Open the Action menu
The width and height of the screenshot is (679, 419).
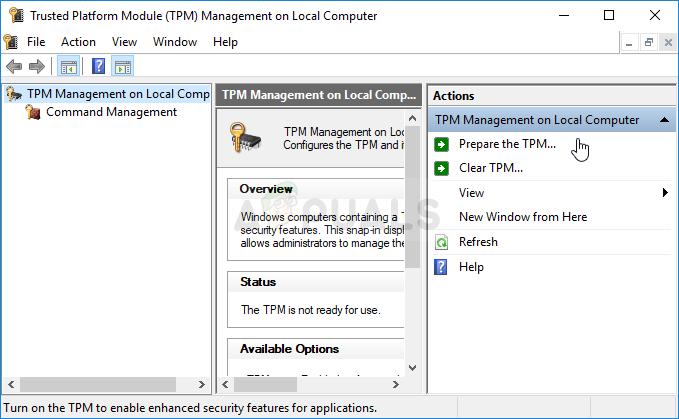78,42
